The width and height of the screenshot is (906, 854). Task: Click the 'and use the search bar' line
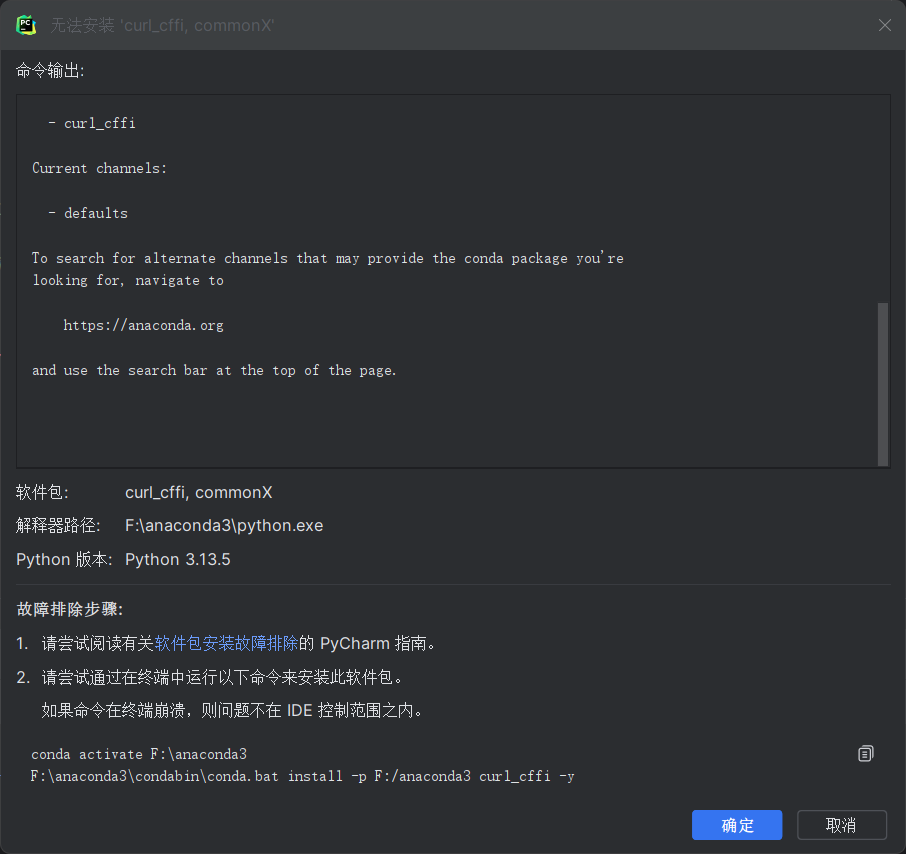(x=214, y=370)
